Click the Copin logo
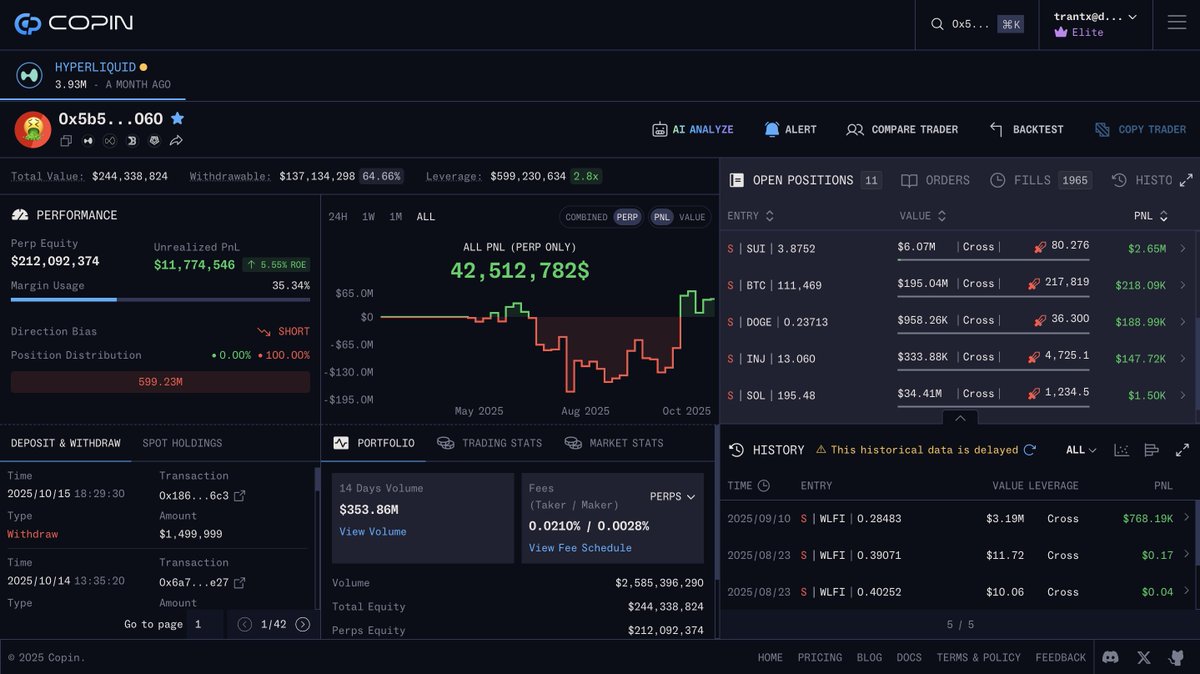Viewport: 1200px width, 674px height. click(73, 23)
